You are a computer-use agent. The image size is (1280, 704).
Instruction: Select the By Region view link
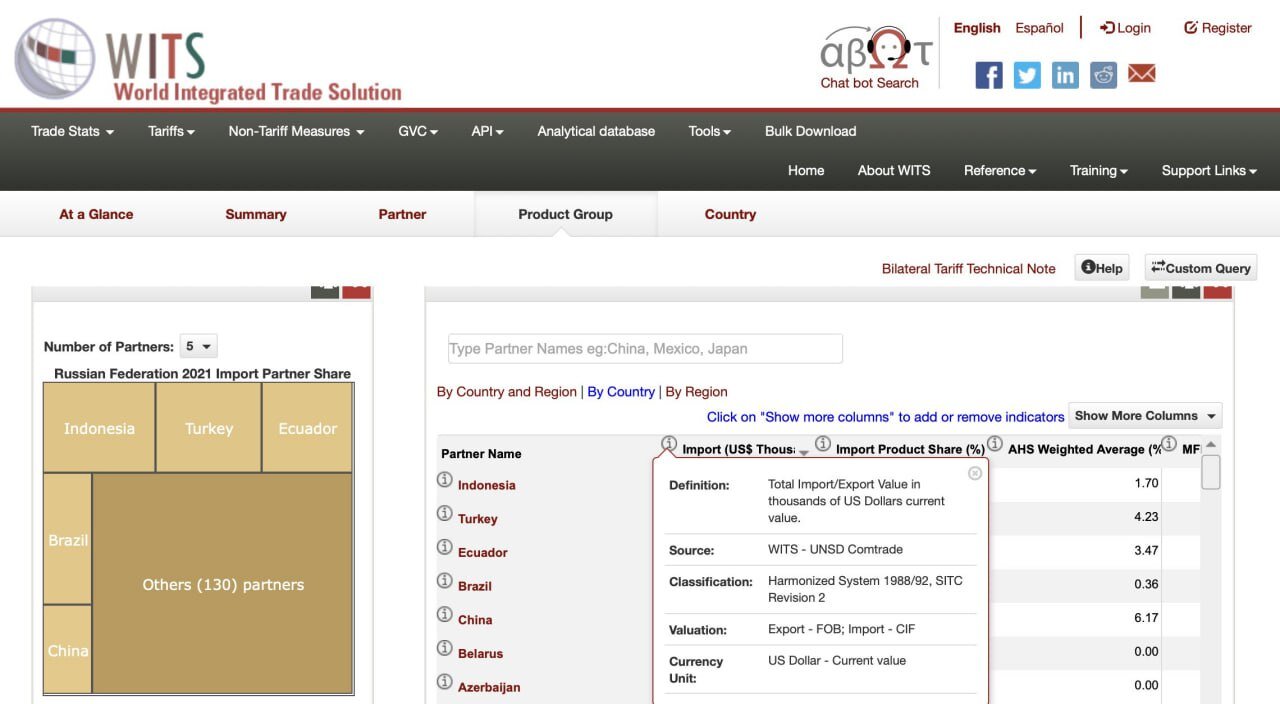coord(696,392)
